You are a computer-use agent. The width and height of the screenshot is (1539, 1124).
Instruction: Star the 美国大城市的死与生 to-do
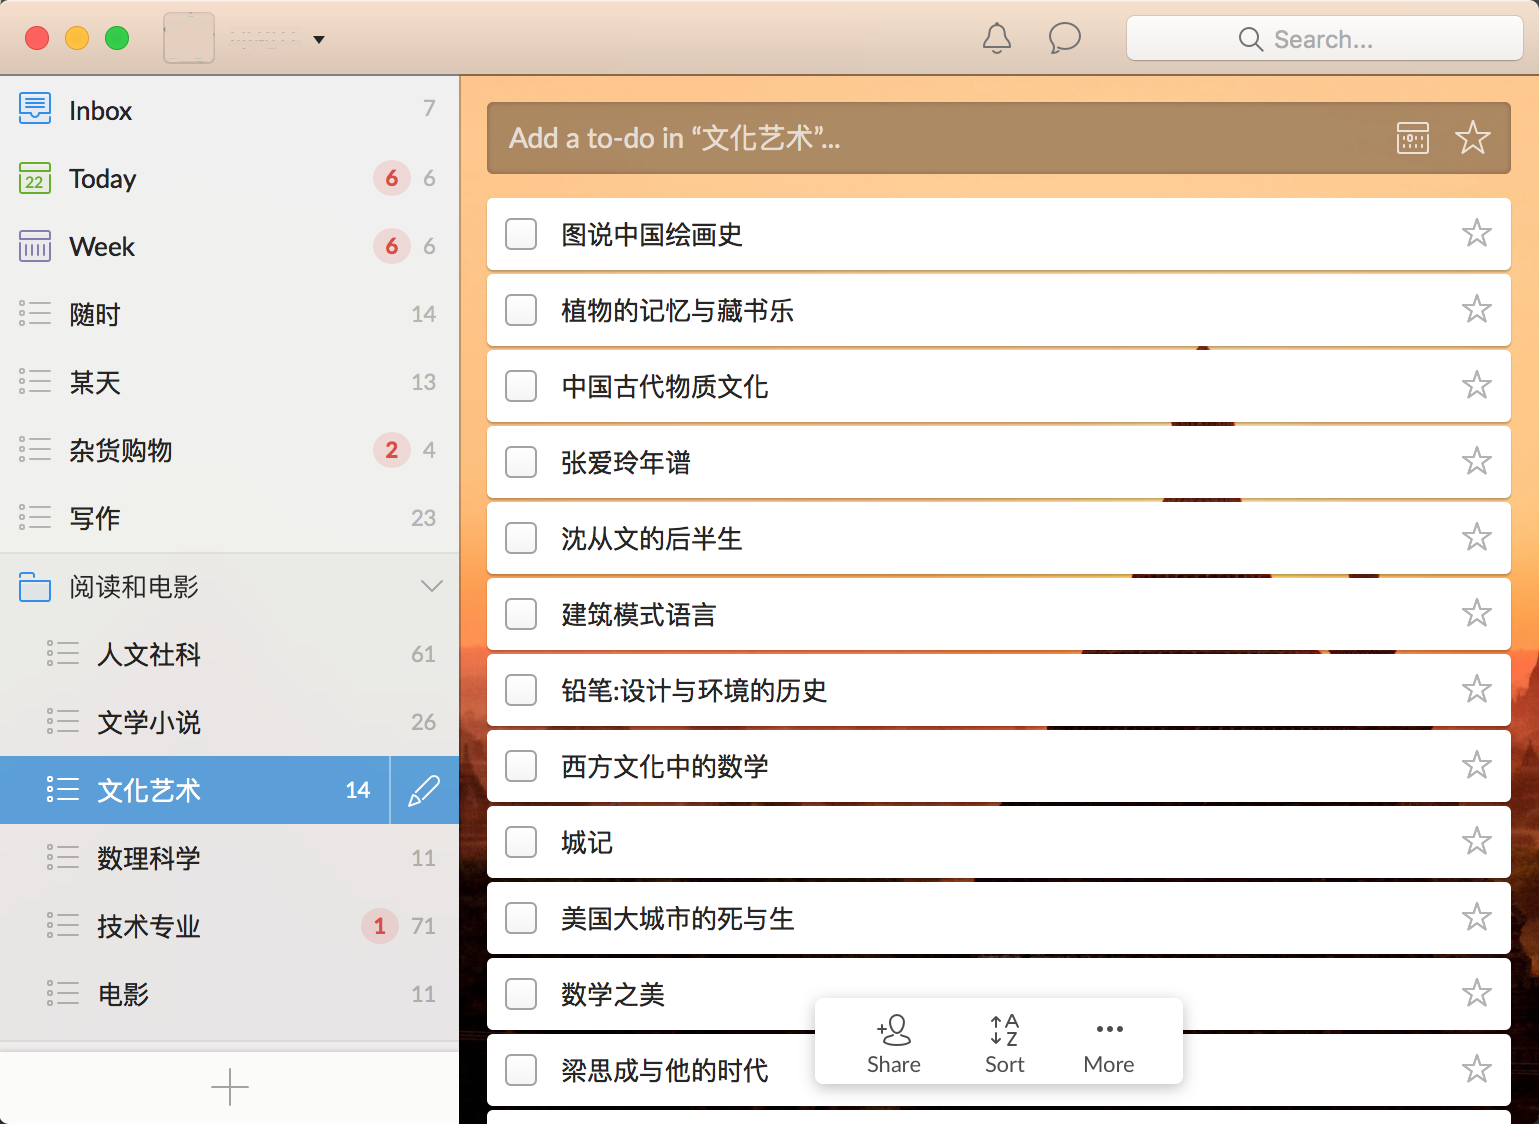click(1477, 918)
